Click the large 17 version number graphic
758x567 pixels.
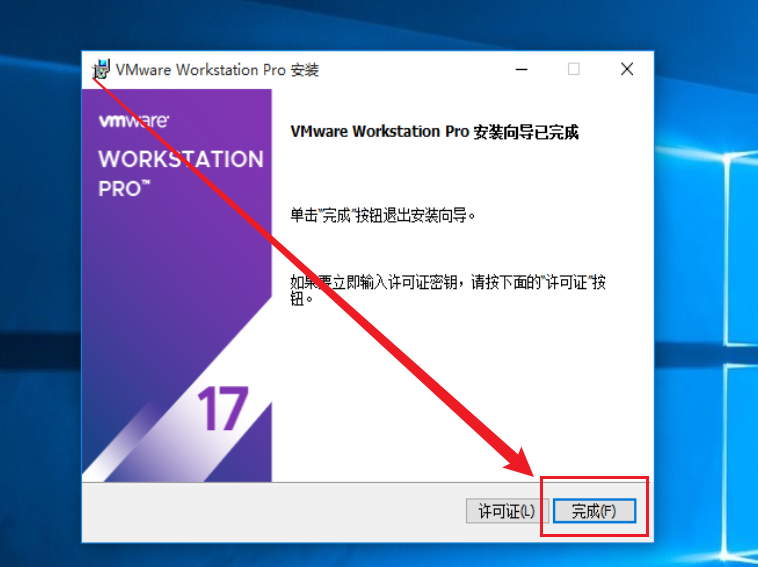pyautogui.click(x=223, y=408)
